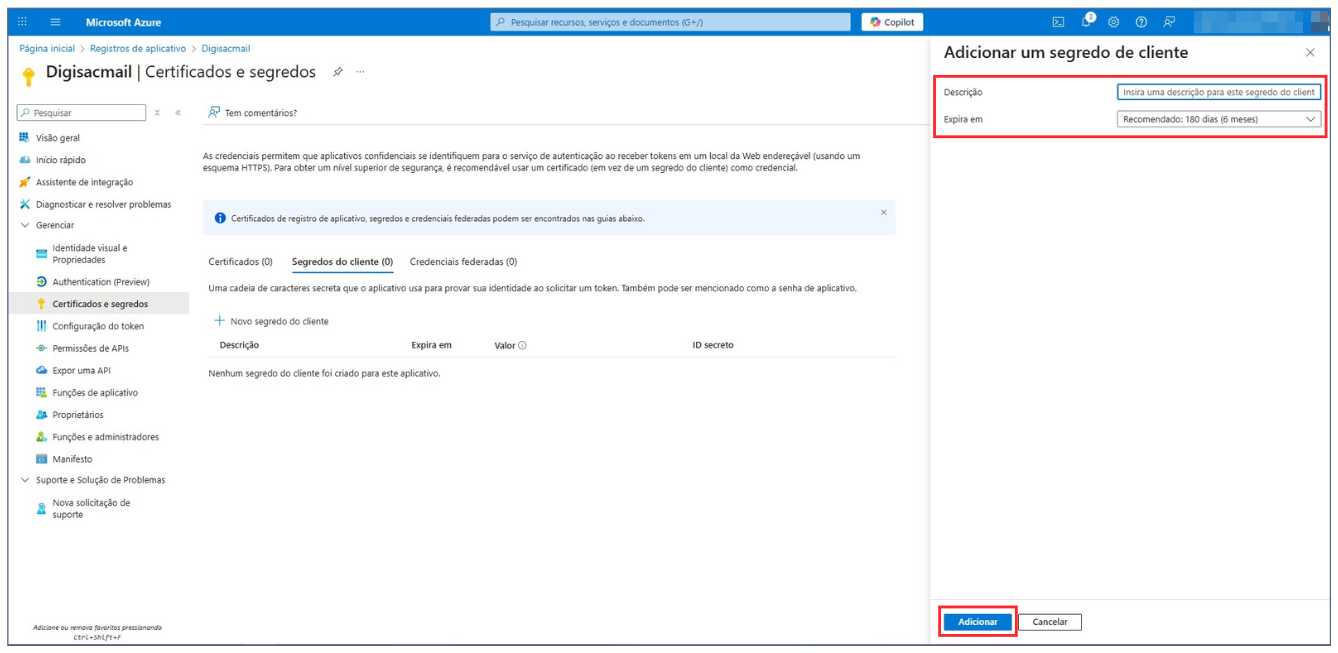Open the Azure Cloud Shell icon
The width and height of the screenshot is (1338, 653).
(x=1058, y=22)
